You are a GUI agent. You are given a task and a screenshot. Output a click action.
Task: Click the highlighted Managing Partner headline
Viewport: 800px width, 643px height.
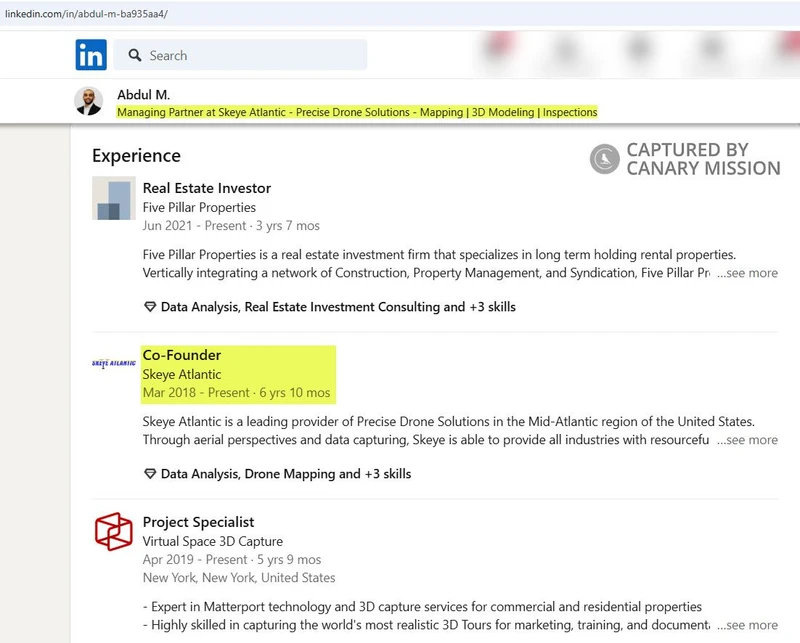coord(360,112)
